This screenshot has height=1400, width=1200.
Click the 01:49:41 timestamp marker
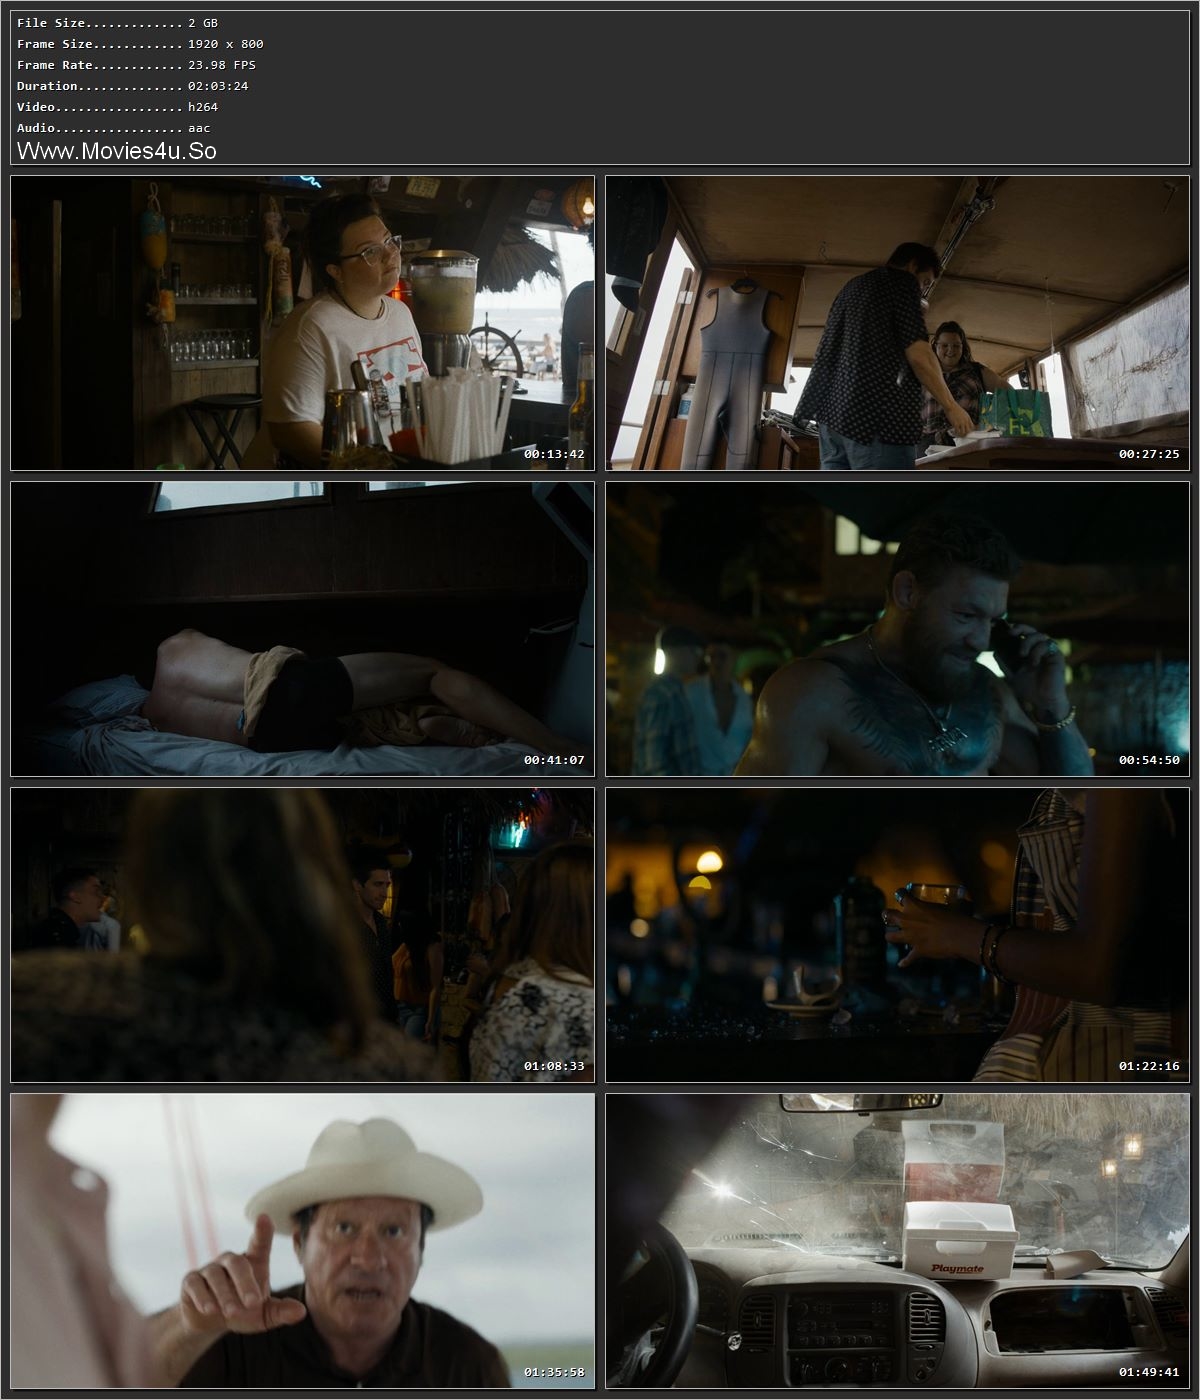click(1148, 1371)
